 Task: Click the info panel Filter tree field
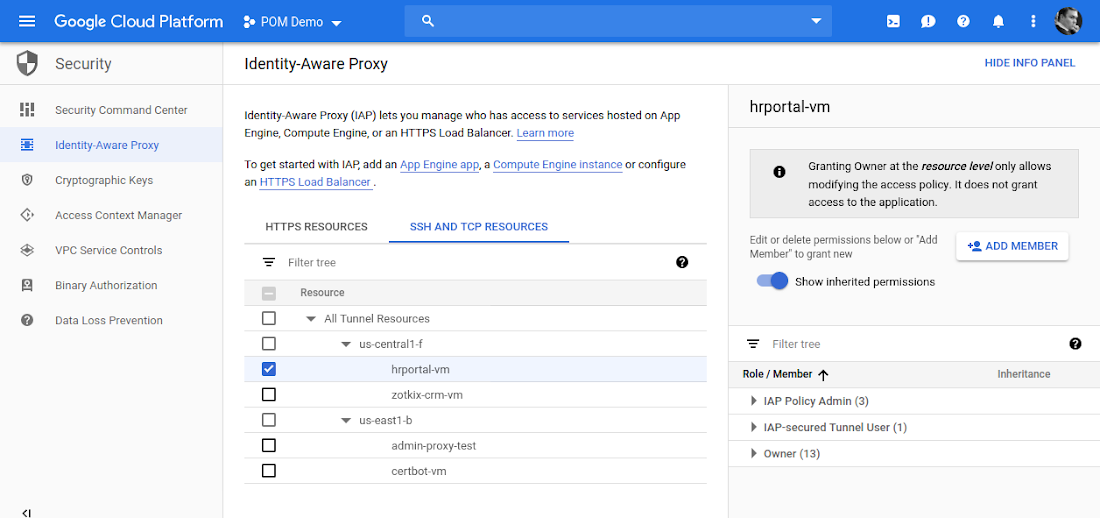point(915,344)
